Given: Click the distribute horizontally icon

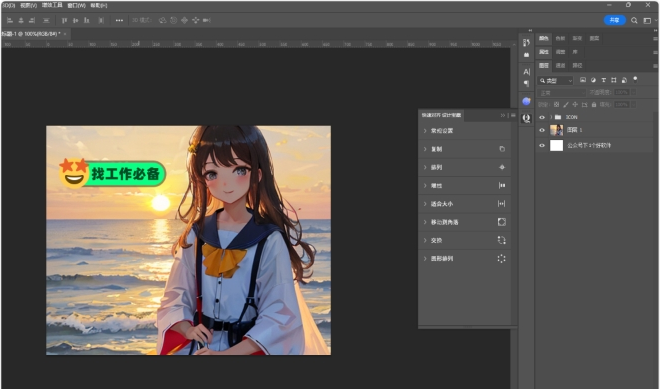Looking at the screenshot, I should point(101,20).
